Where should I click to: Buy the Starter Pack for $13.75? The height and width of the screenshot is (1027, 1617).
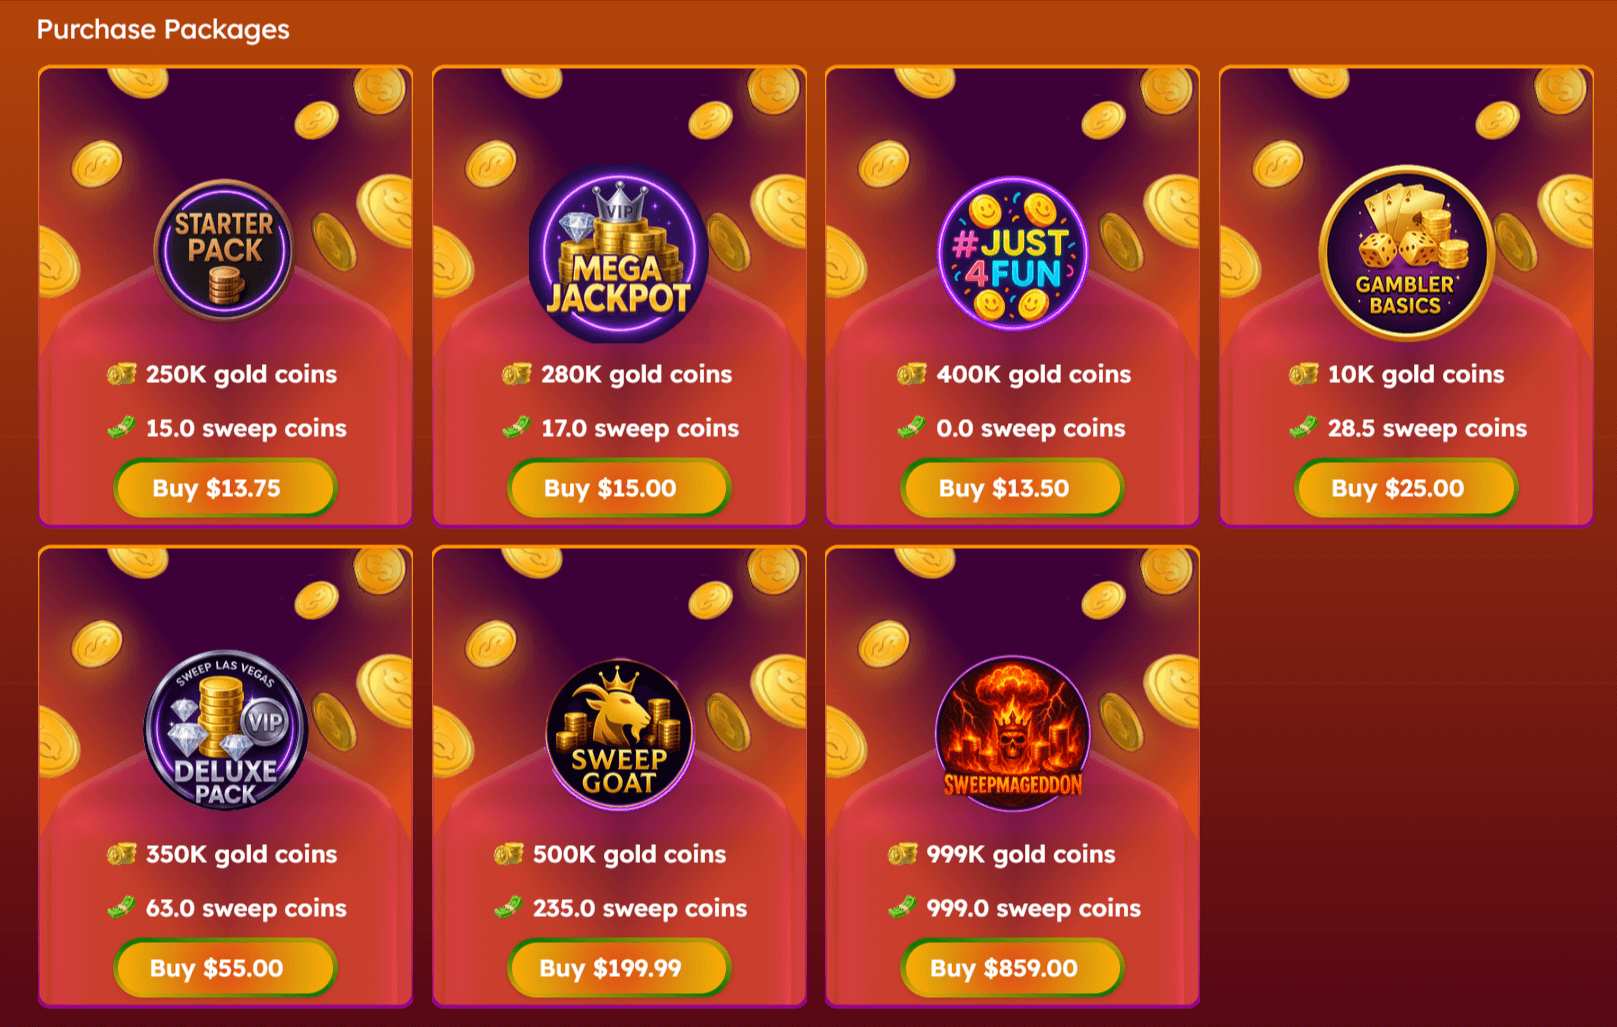coord(225,488)
